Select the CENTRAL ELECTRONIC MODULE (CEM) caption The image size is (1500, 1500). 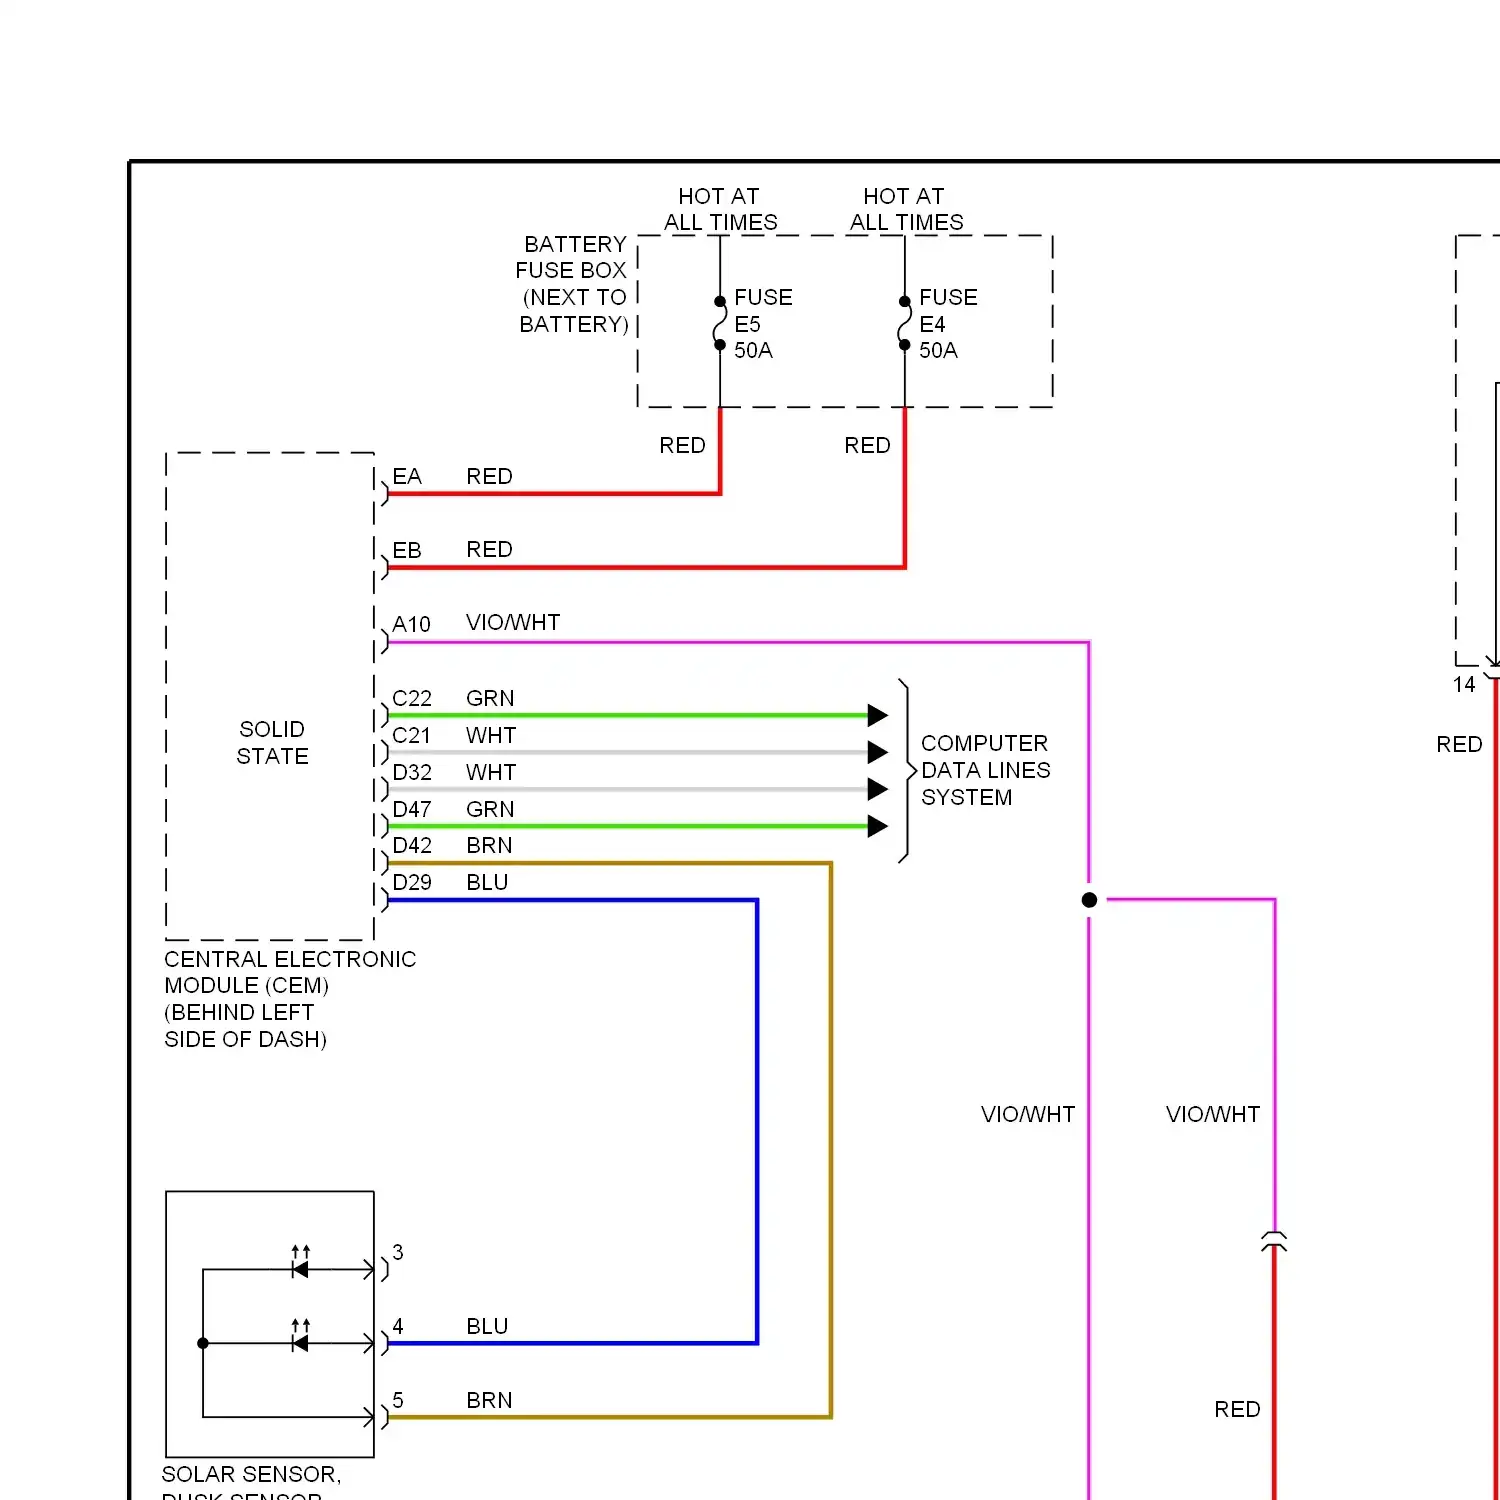tap(290, 999)
